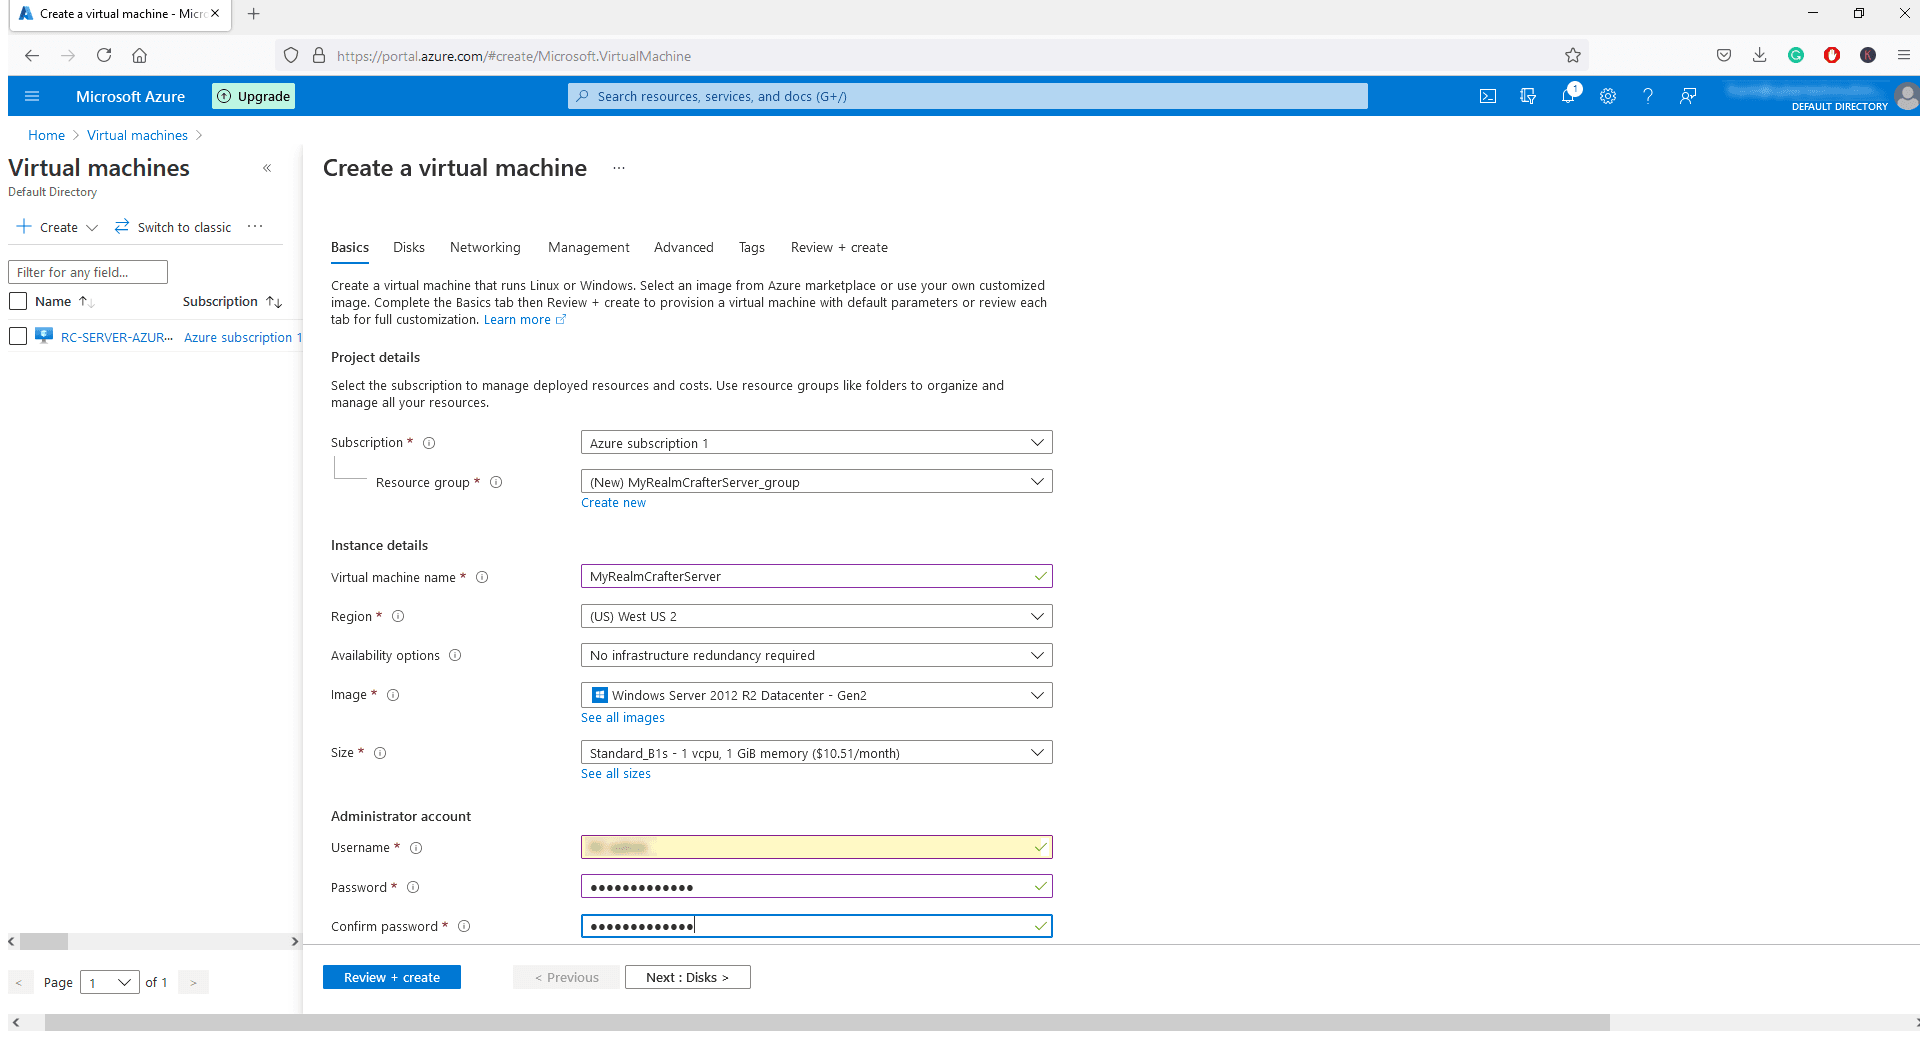This screenshot has height=1040, width=1920.
Task: Click the browser back arrow
Action: (32, 56)
